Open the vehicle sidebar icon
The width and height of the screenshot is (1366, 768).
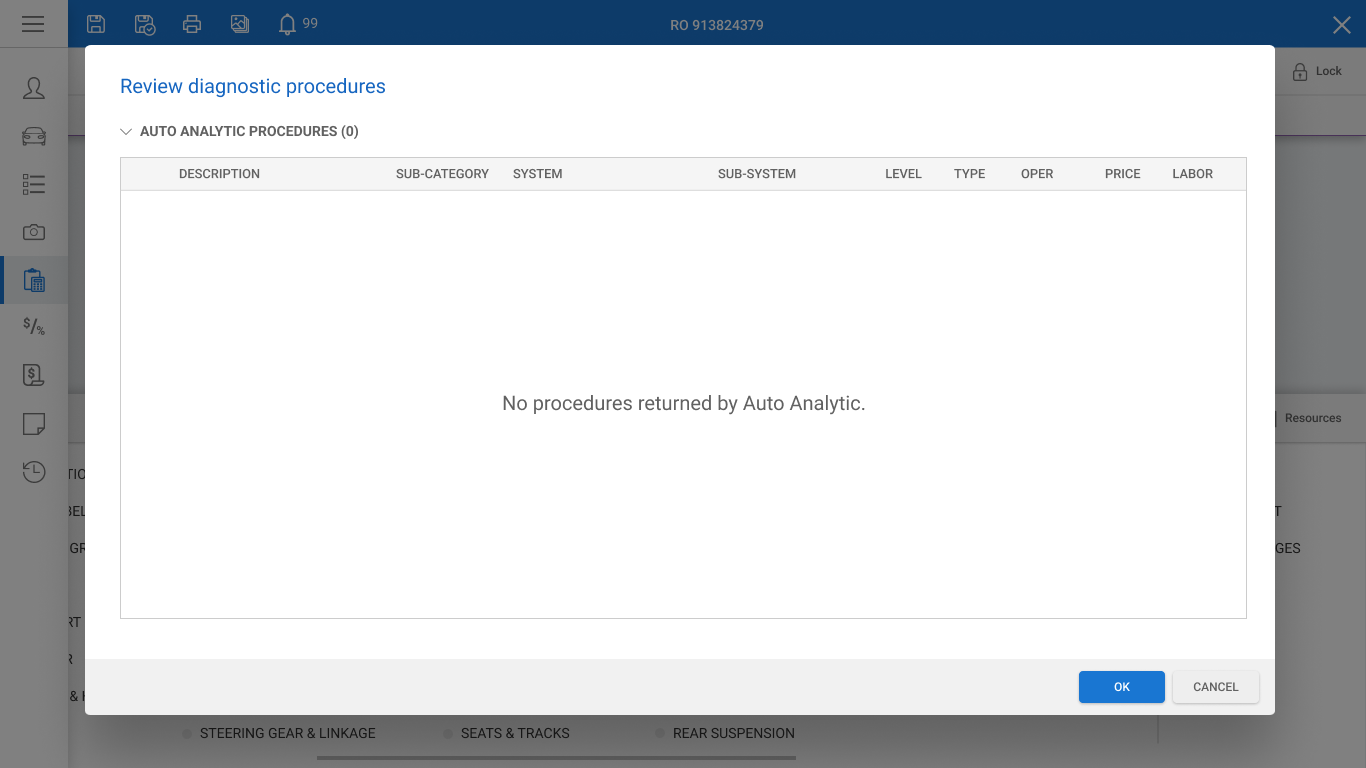point(34,136)
